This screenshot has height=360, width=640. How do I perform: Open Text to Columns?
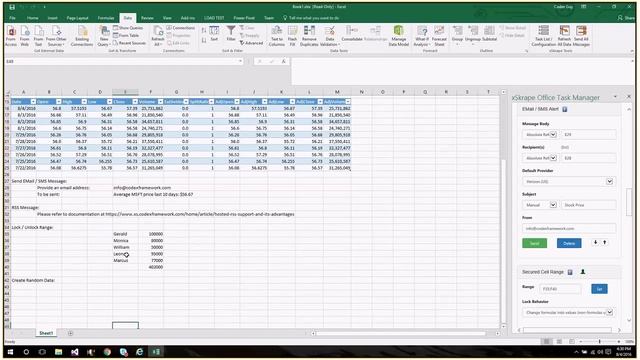(277, 36)
